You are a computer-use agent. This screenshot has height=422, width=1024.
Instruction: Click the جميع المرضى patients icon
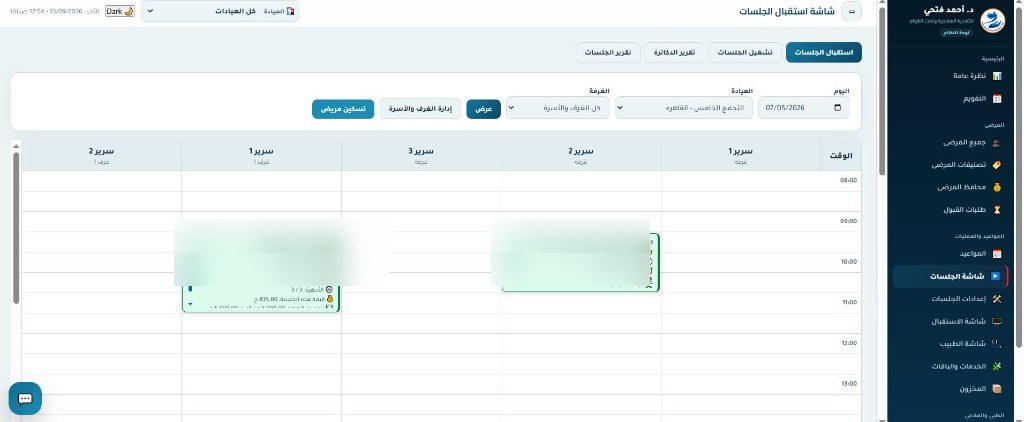(x=997, y=142)
